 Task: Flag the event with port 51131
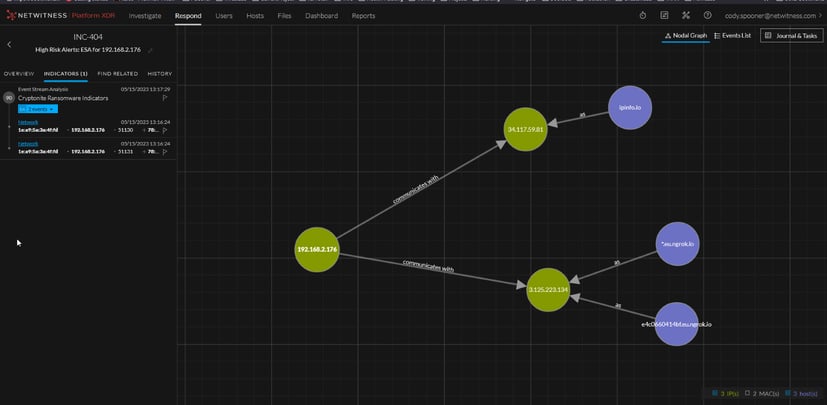(x=165, y=151)
